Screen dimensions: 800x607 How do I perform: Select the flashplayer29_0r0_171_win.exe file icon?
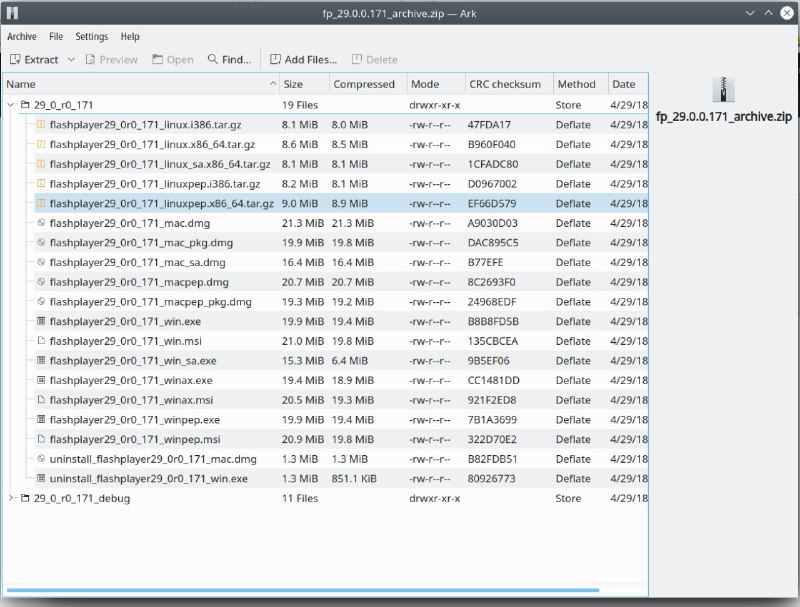[x=41, y=322]
